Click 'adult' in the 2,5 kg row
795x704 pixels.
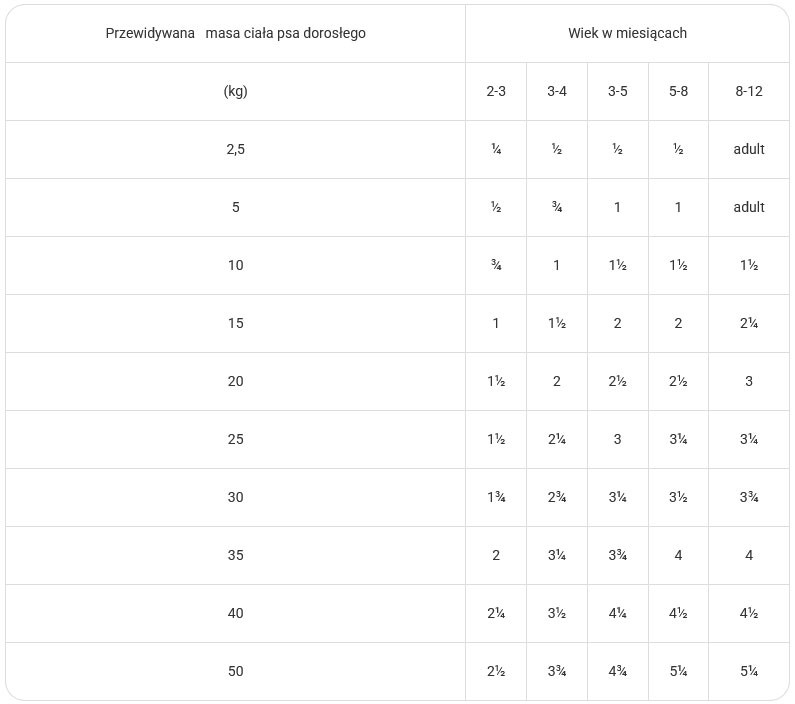(x=749, y=149)
